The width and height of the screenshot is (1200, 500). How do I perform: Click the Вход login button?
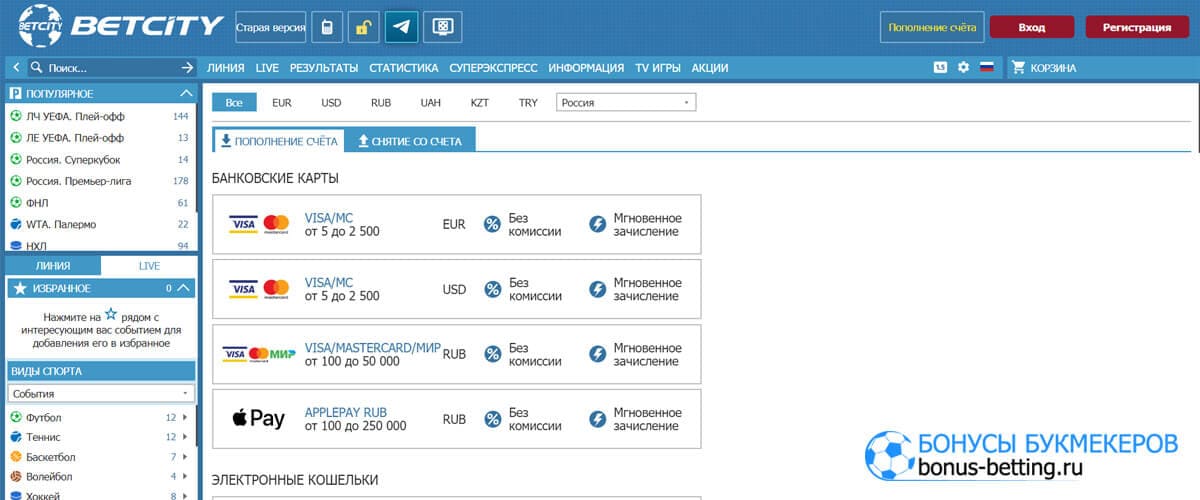[1032, 28]
